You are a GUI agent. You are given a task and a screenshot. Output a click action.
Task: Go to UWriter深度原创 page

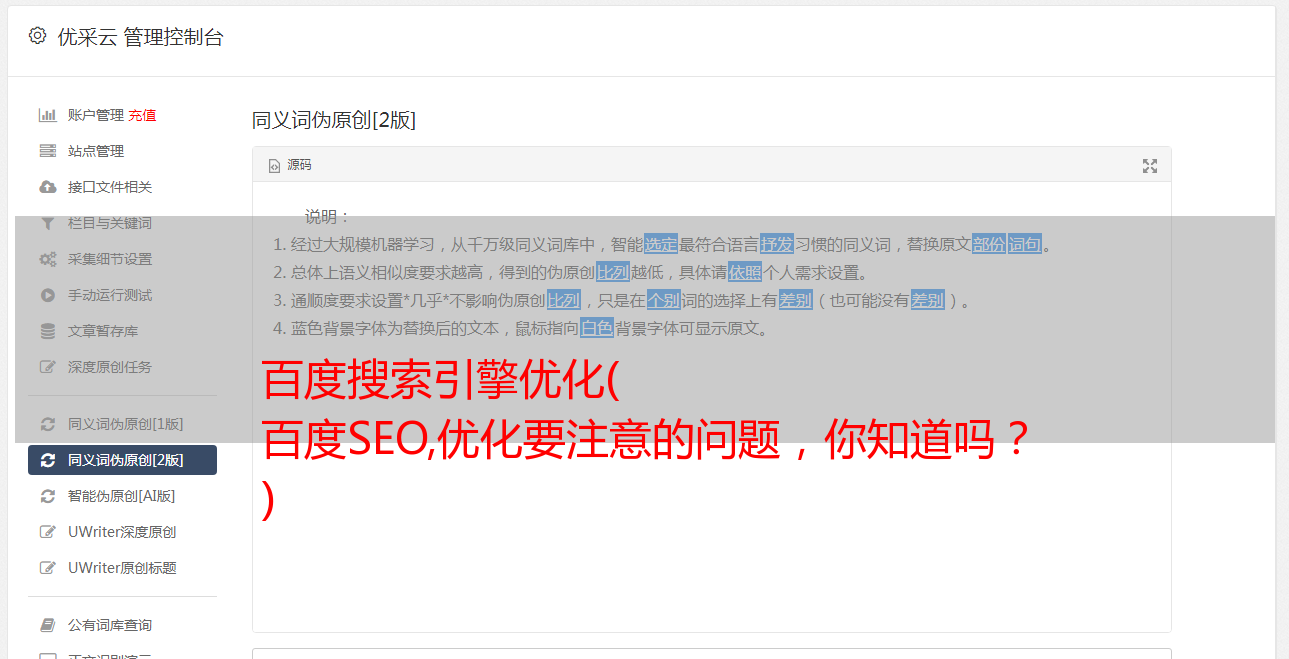point(122,532)
